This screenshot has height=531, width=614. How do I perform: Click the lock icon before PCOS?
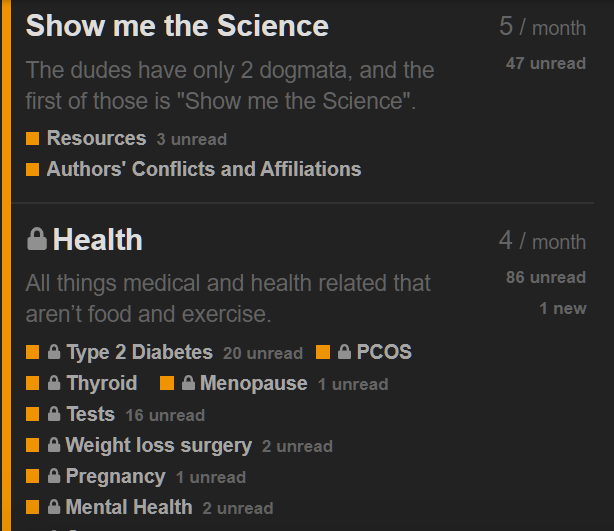point(344,352)
